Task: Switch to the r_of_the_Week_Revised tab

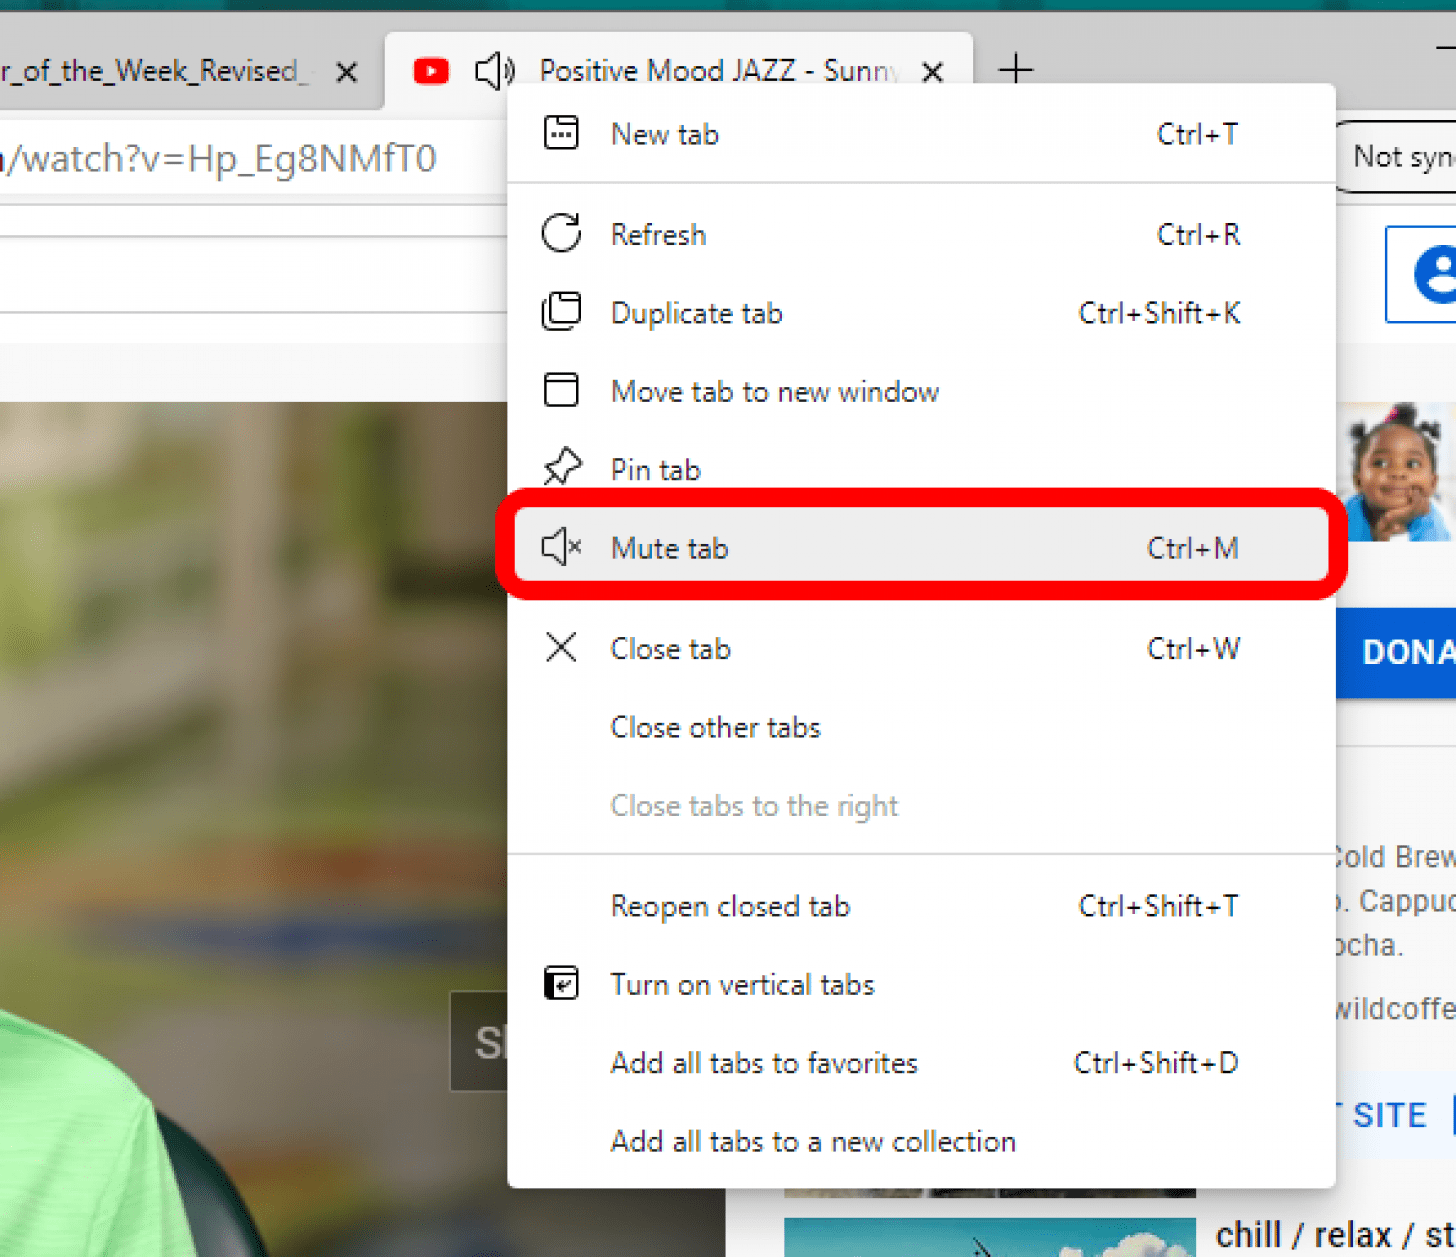Action: [160, 70]
